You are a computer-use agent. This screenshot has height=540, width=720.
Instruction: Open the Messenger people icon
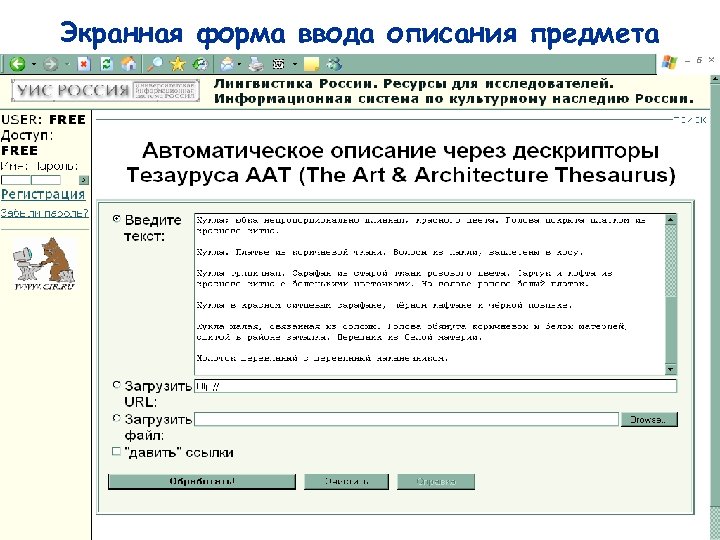coord(334,64)
